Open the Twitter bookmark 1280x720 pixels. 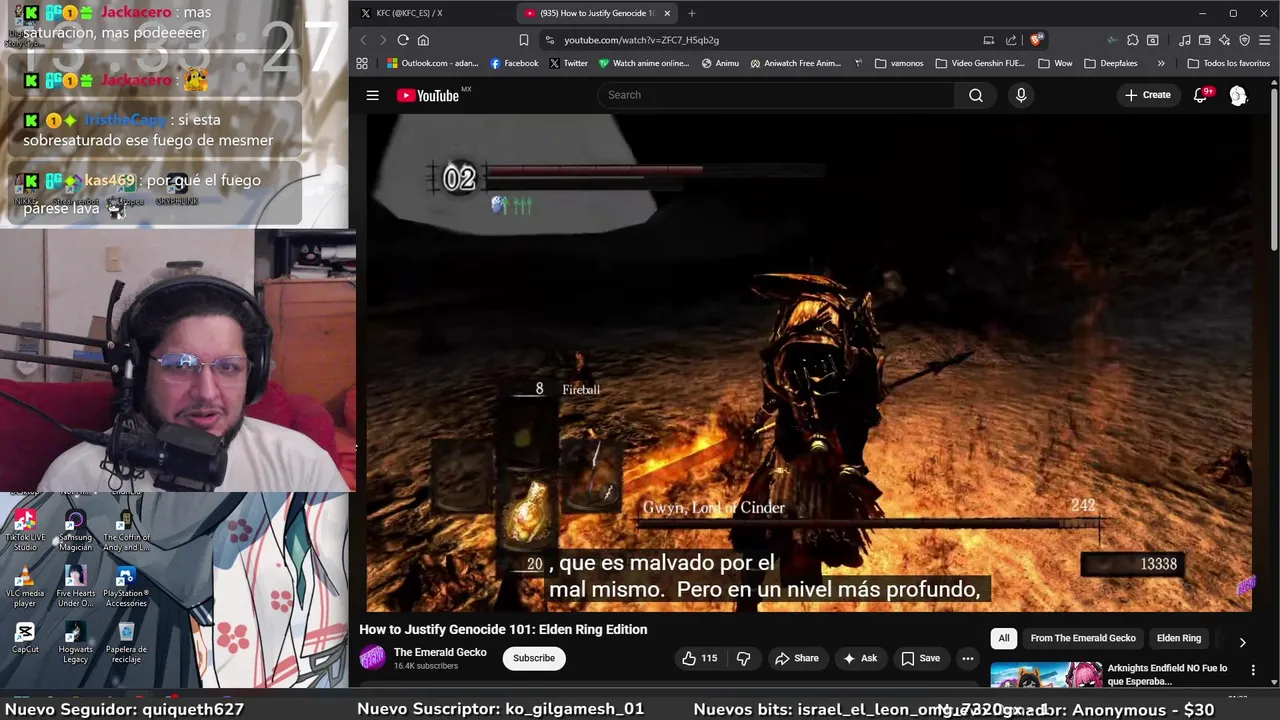coord(568,63)
